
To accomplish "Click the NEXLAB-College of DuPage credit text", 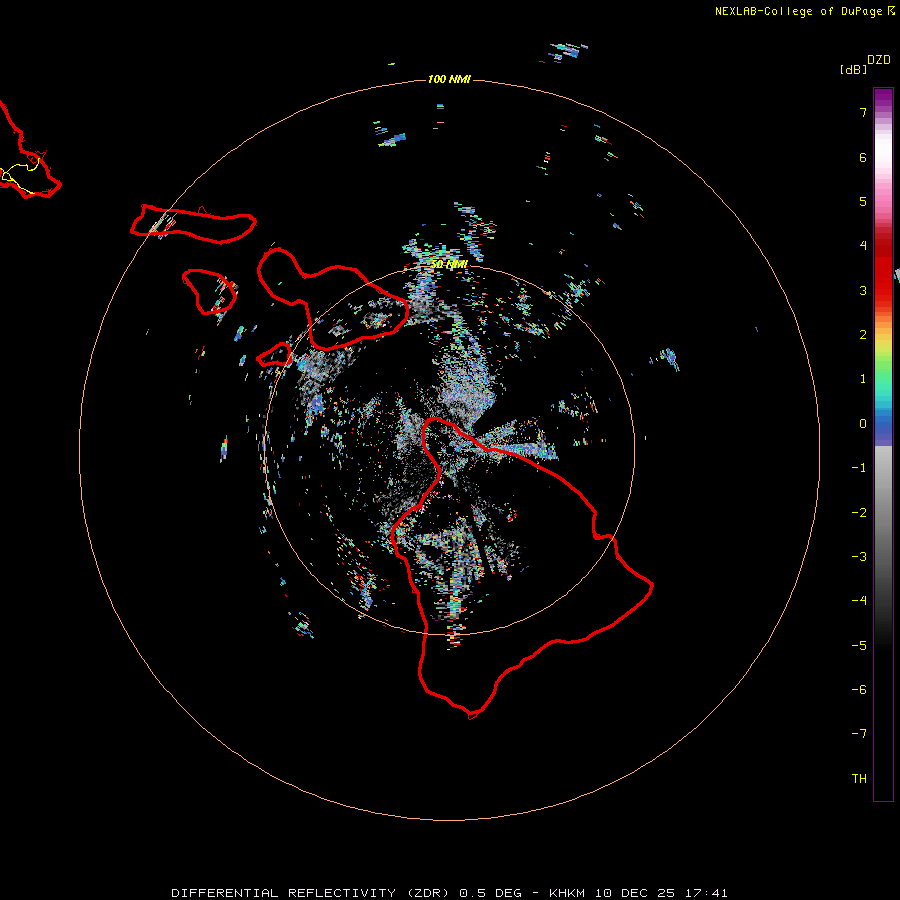I will (x=805, y=11).
